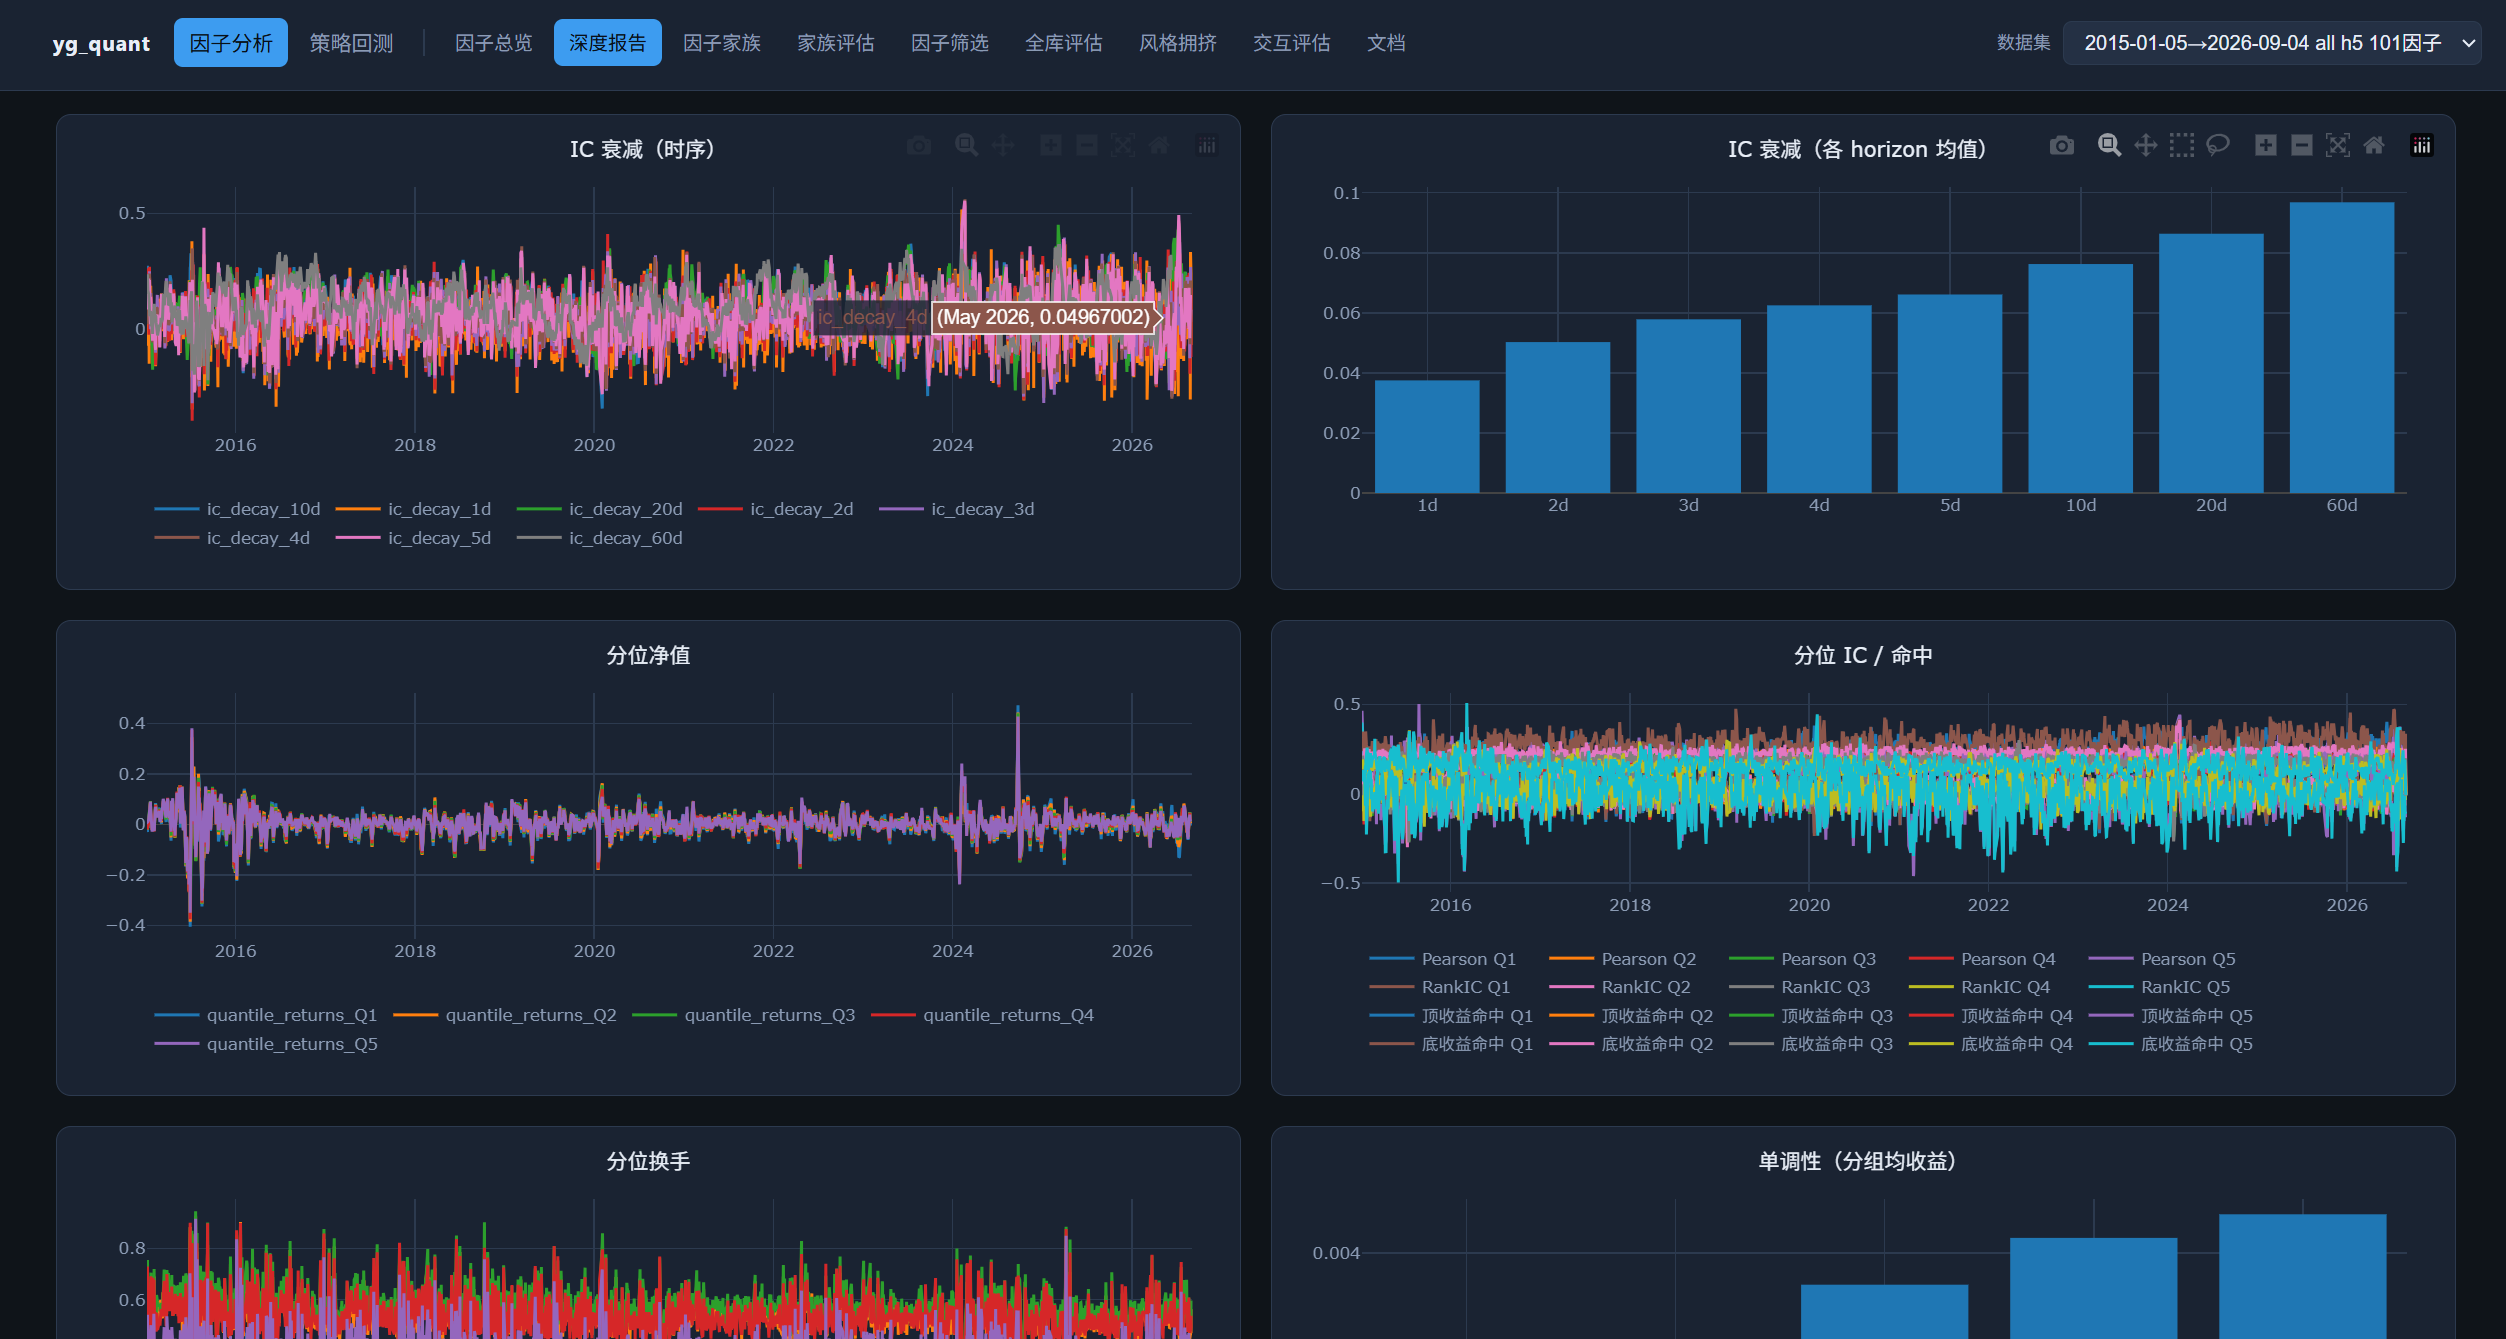
Task: Open the Plotly logo link on the horizon-mean chart
Action: tap(2421, 146)
